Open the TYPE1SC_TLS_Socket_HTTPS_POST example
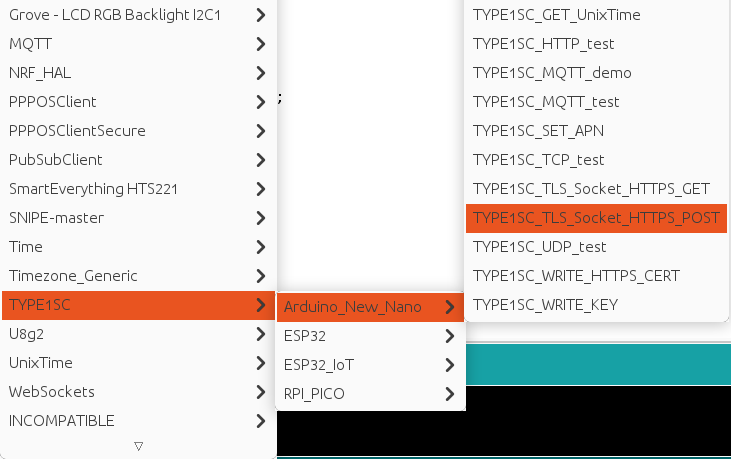 [596, 218]
